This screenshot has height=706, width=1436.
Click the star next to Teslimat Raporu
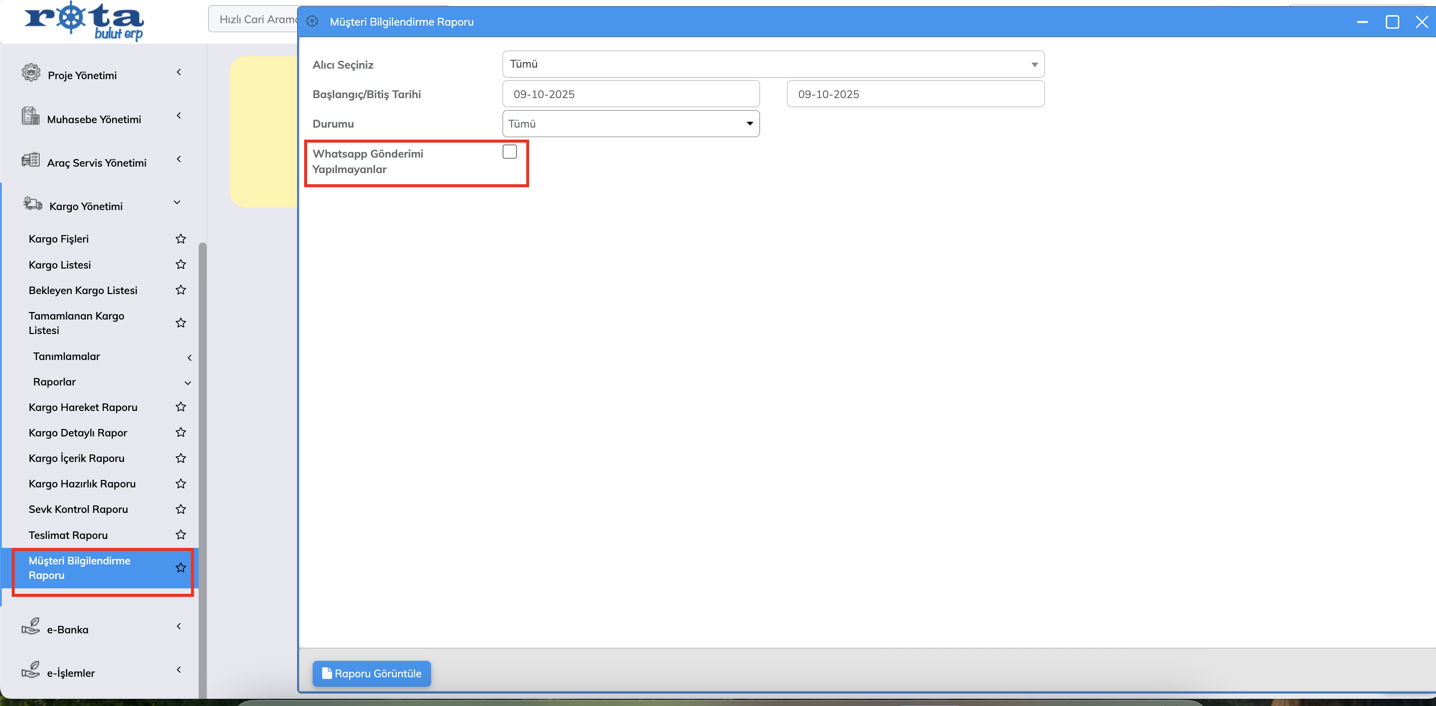[x=181, y=535]
